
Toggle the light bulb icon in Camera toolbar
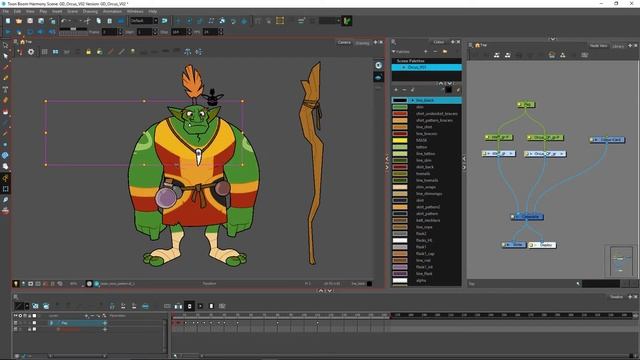(133, 52)
